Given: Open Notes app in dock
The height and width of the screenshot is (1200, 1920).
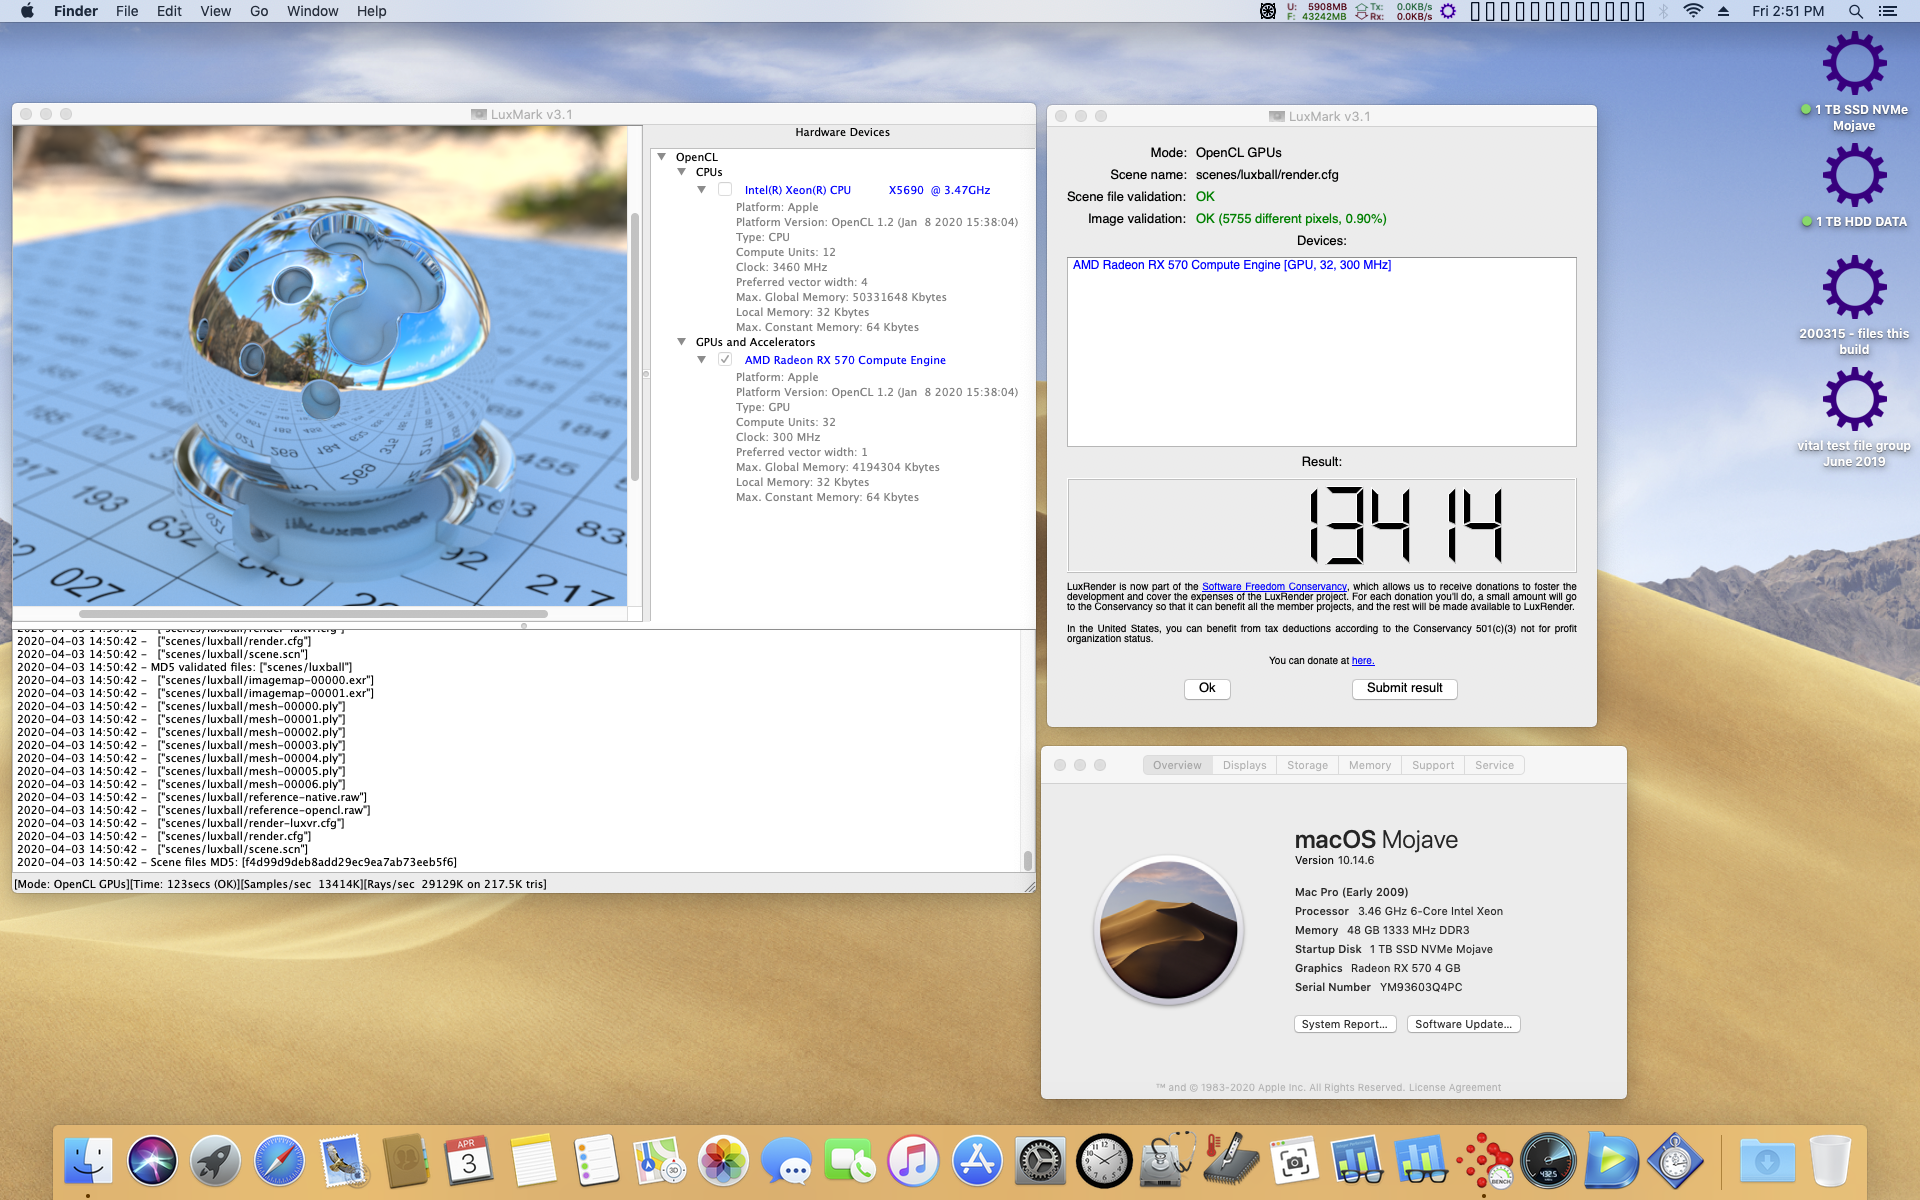Looking at the screenshot, I should click(x=533, y=1161).
